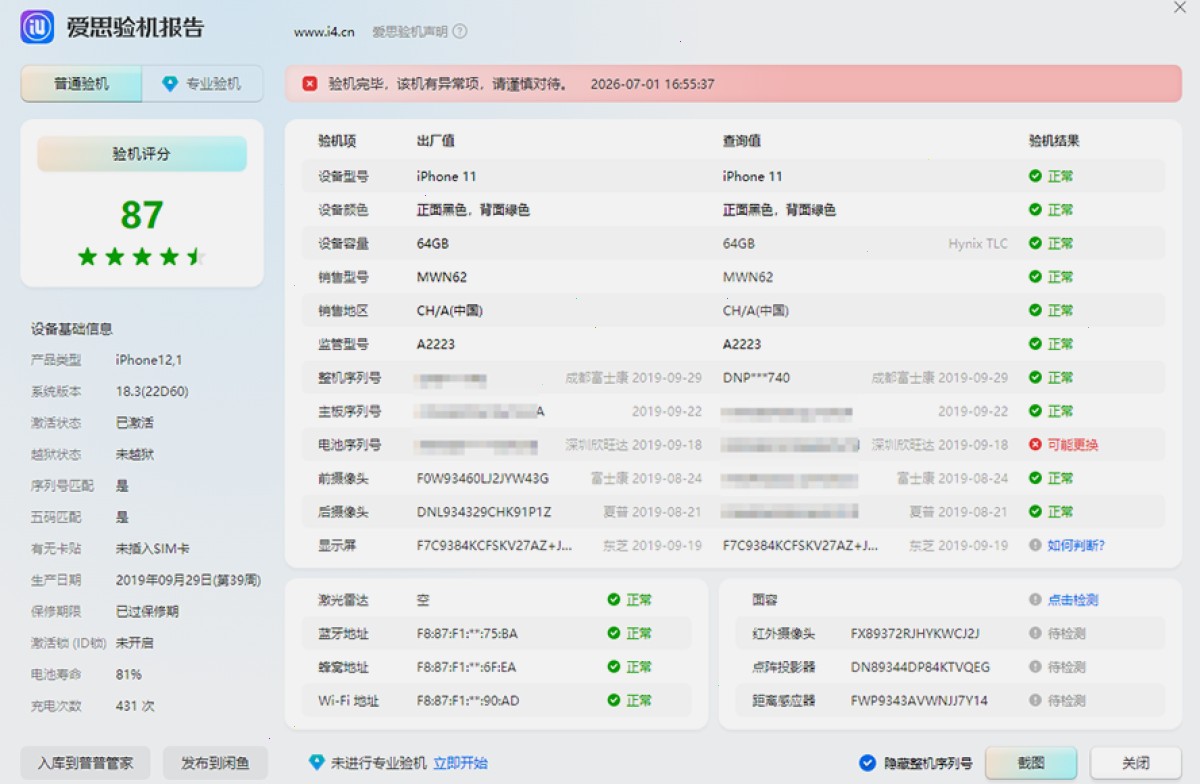Click the score number 87

pyautogui.click(x=142, y=215)
